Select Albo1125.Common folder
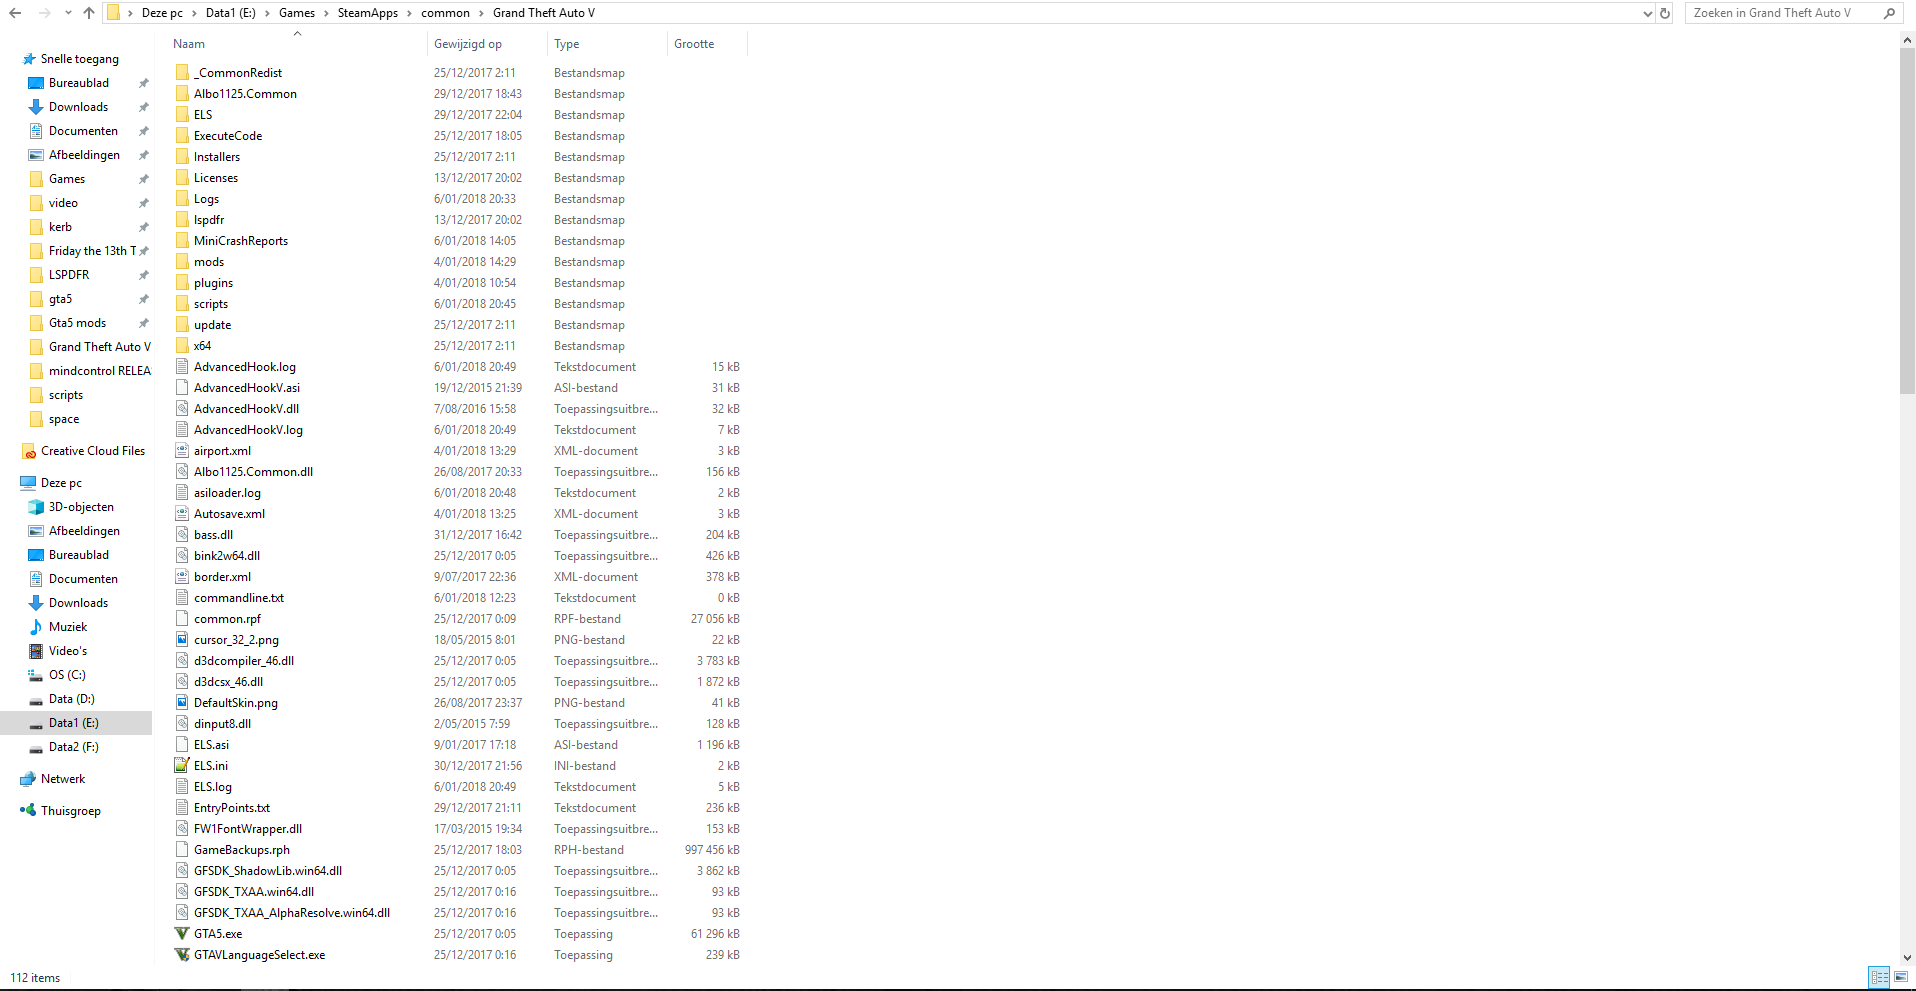The image size is (1916, 991). click(x=245, y=94)
